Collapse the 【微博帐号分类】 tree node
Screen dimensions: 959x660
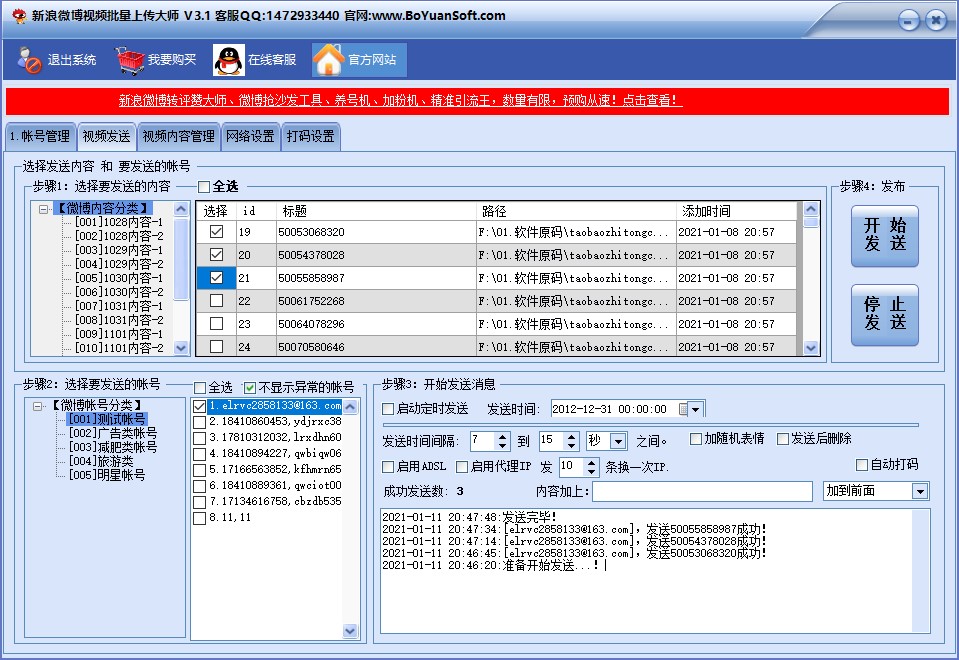tap(38, 406)
